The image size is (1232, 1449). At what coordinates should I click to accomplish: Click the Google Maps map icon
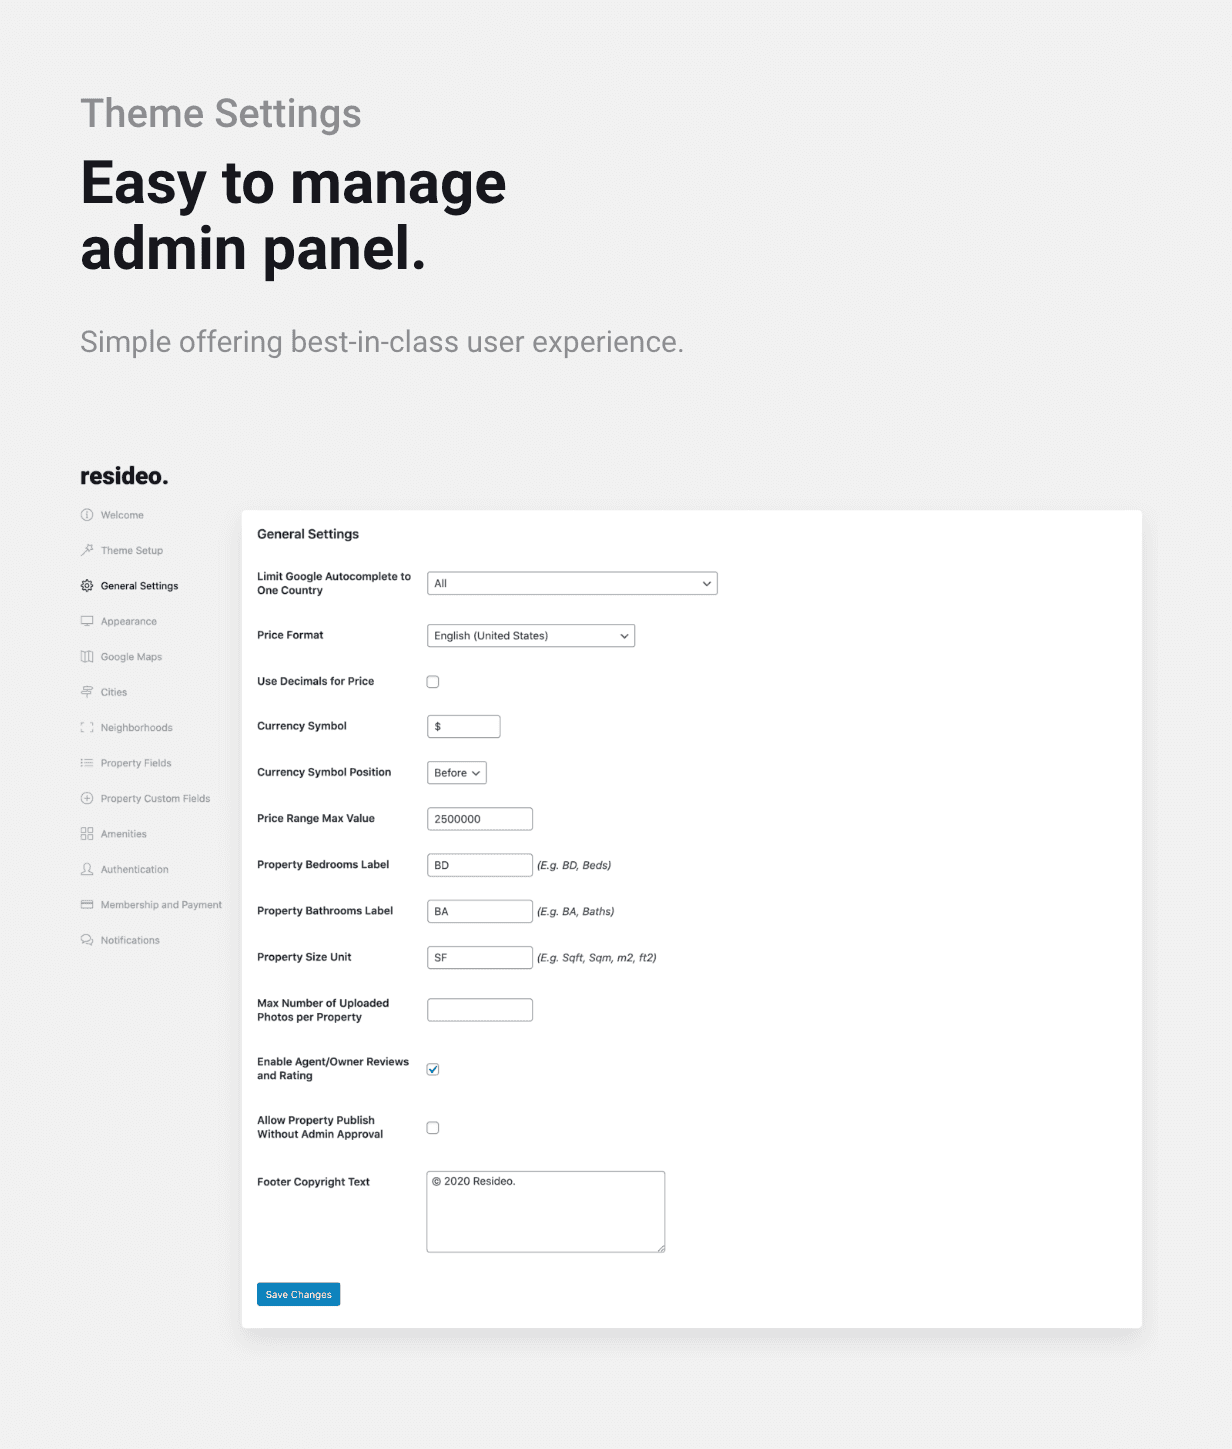[x=87, y=657]
